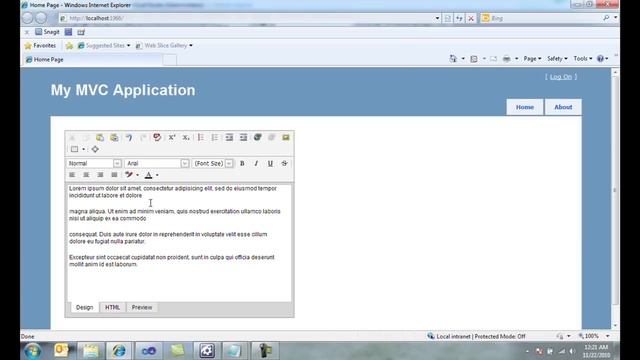Viewport: 640px width, 360px height.
Task: Expand the font color dropdown arrow
Action: 157,175
